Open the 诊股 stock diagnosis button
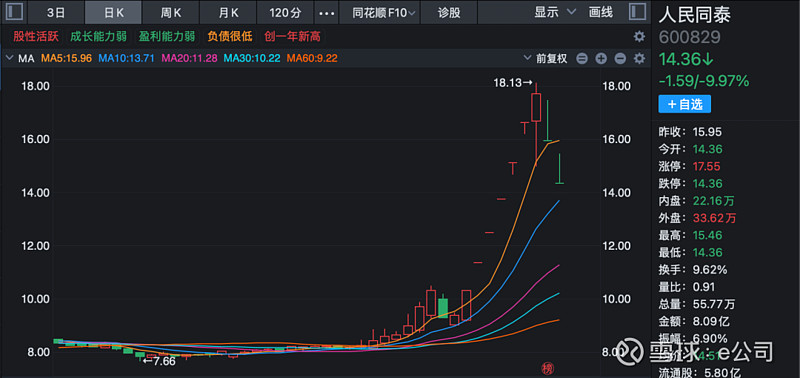This screenshot has height=378, width=800. click(449, 12)
